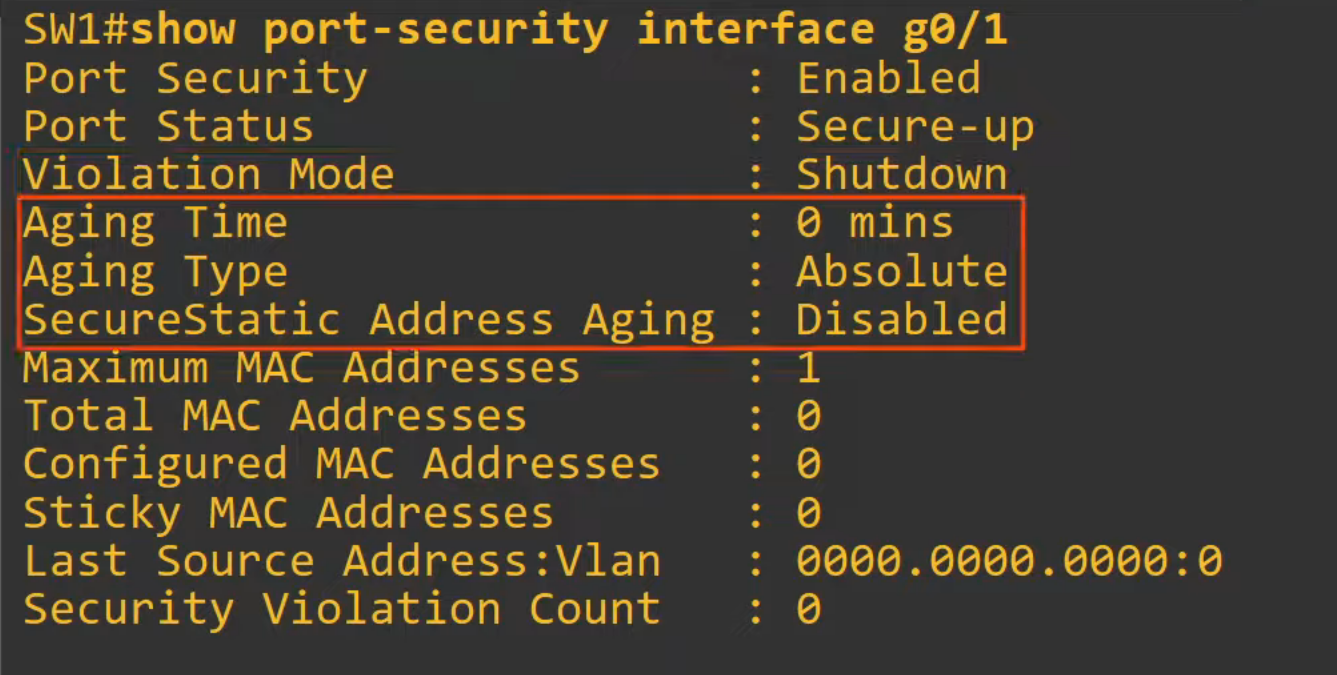
Task: Click the Maximum MAC Addresses value '1'
Action: click(808, 368)
